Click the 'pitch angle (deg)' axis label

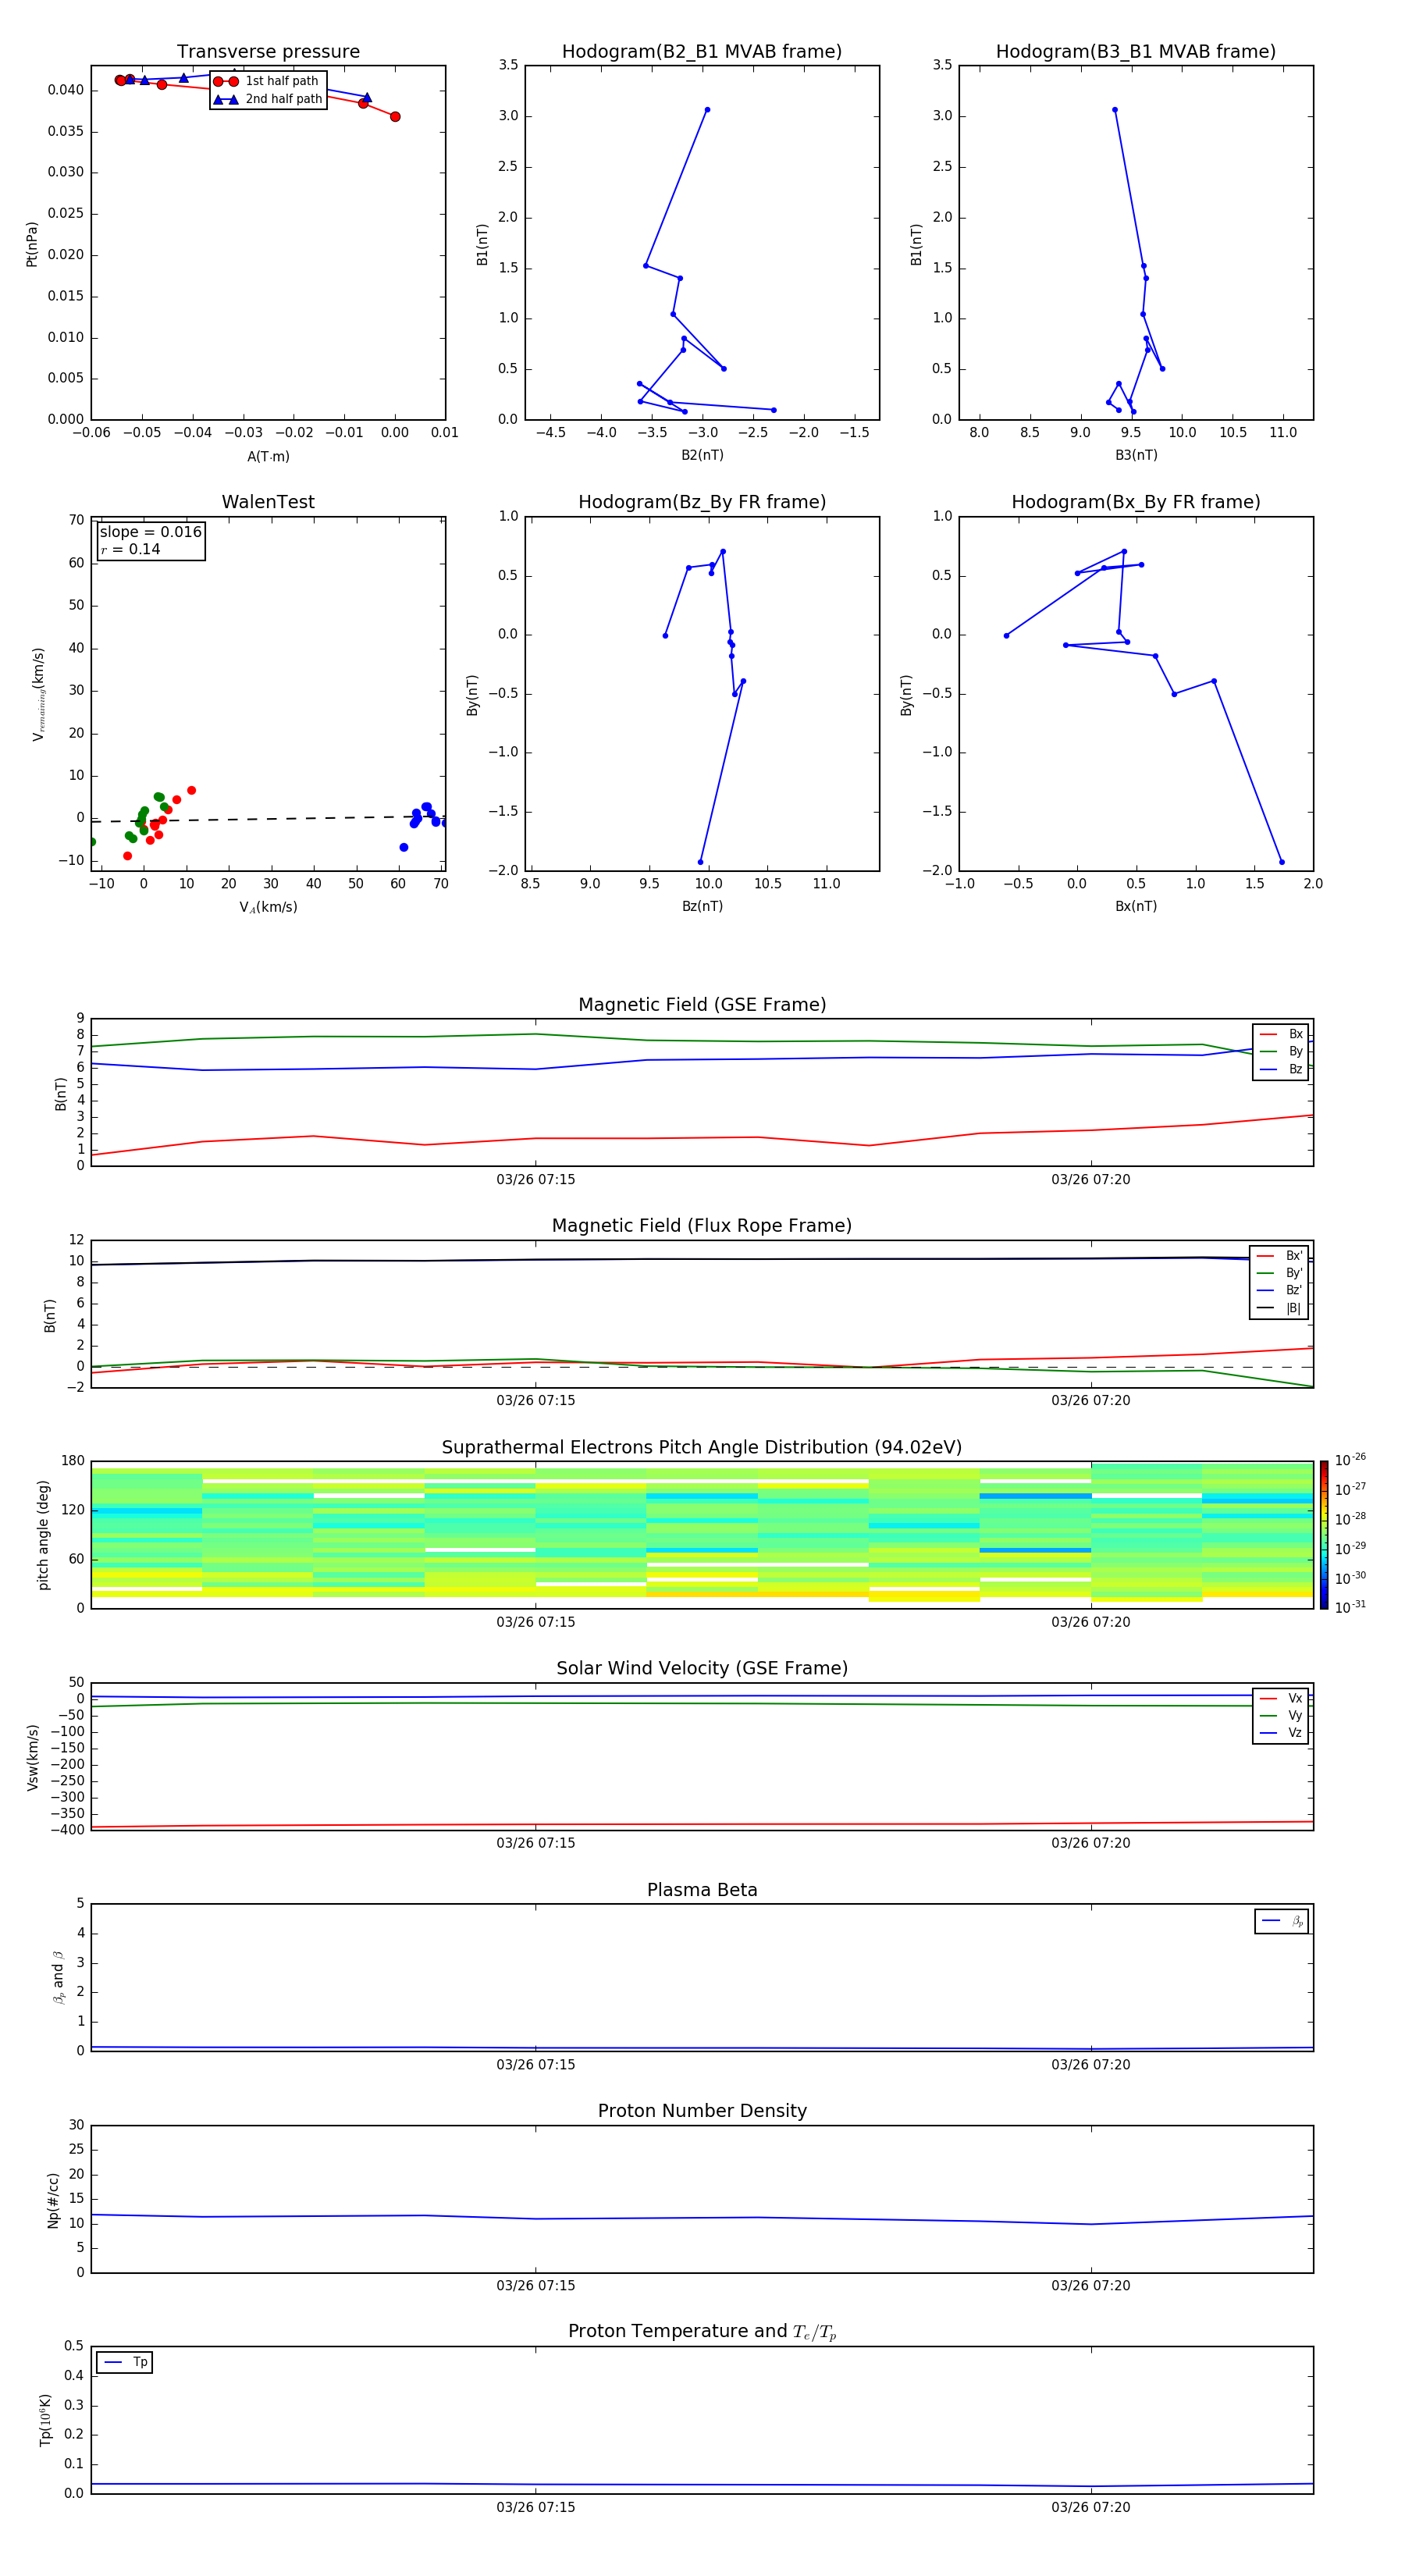[43, 1535]
